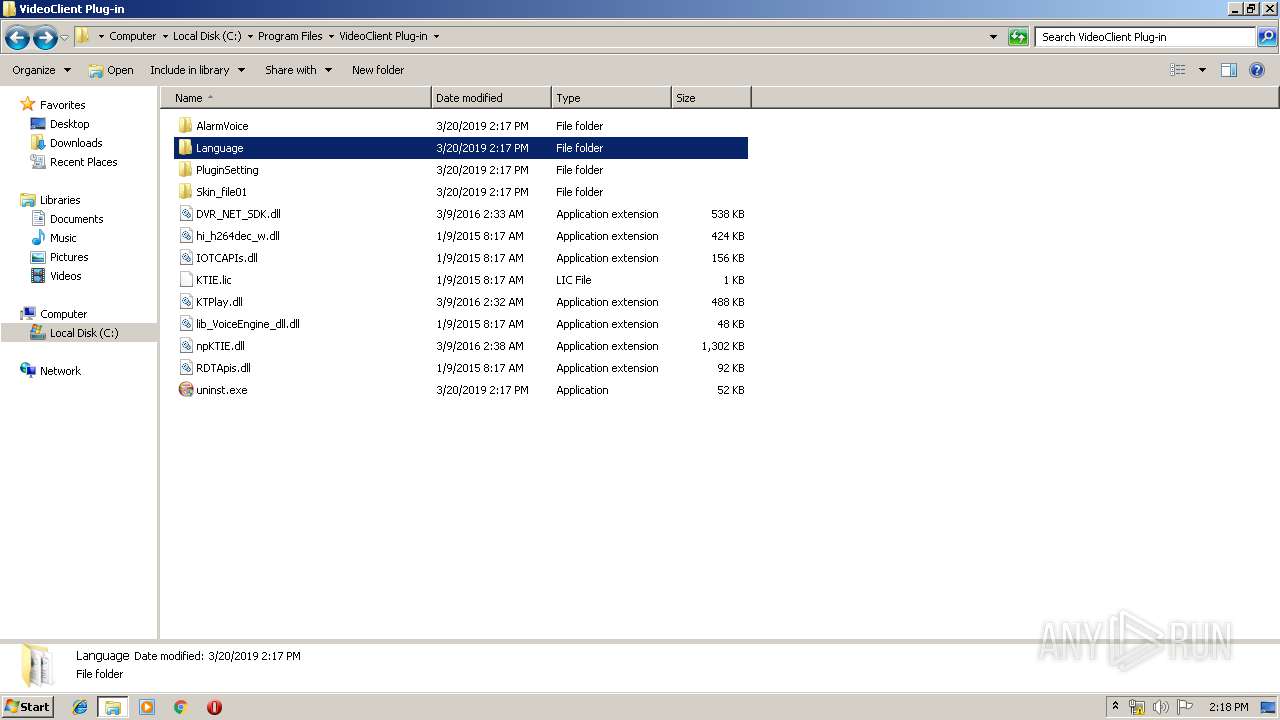The width and height of the screenshot is (1280, 720).
Task: Select the lib_VoiceEngine_dll.dll file name
Action: tap(247, 324)
